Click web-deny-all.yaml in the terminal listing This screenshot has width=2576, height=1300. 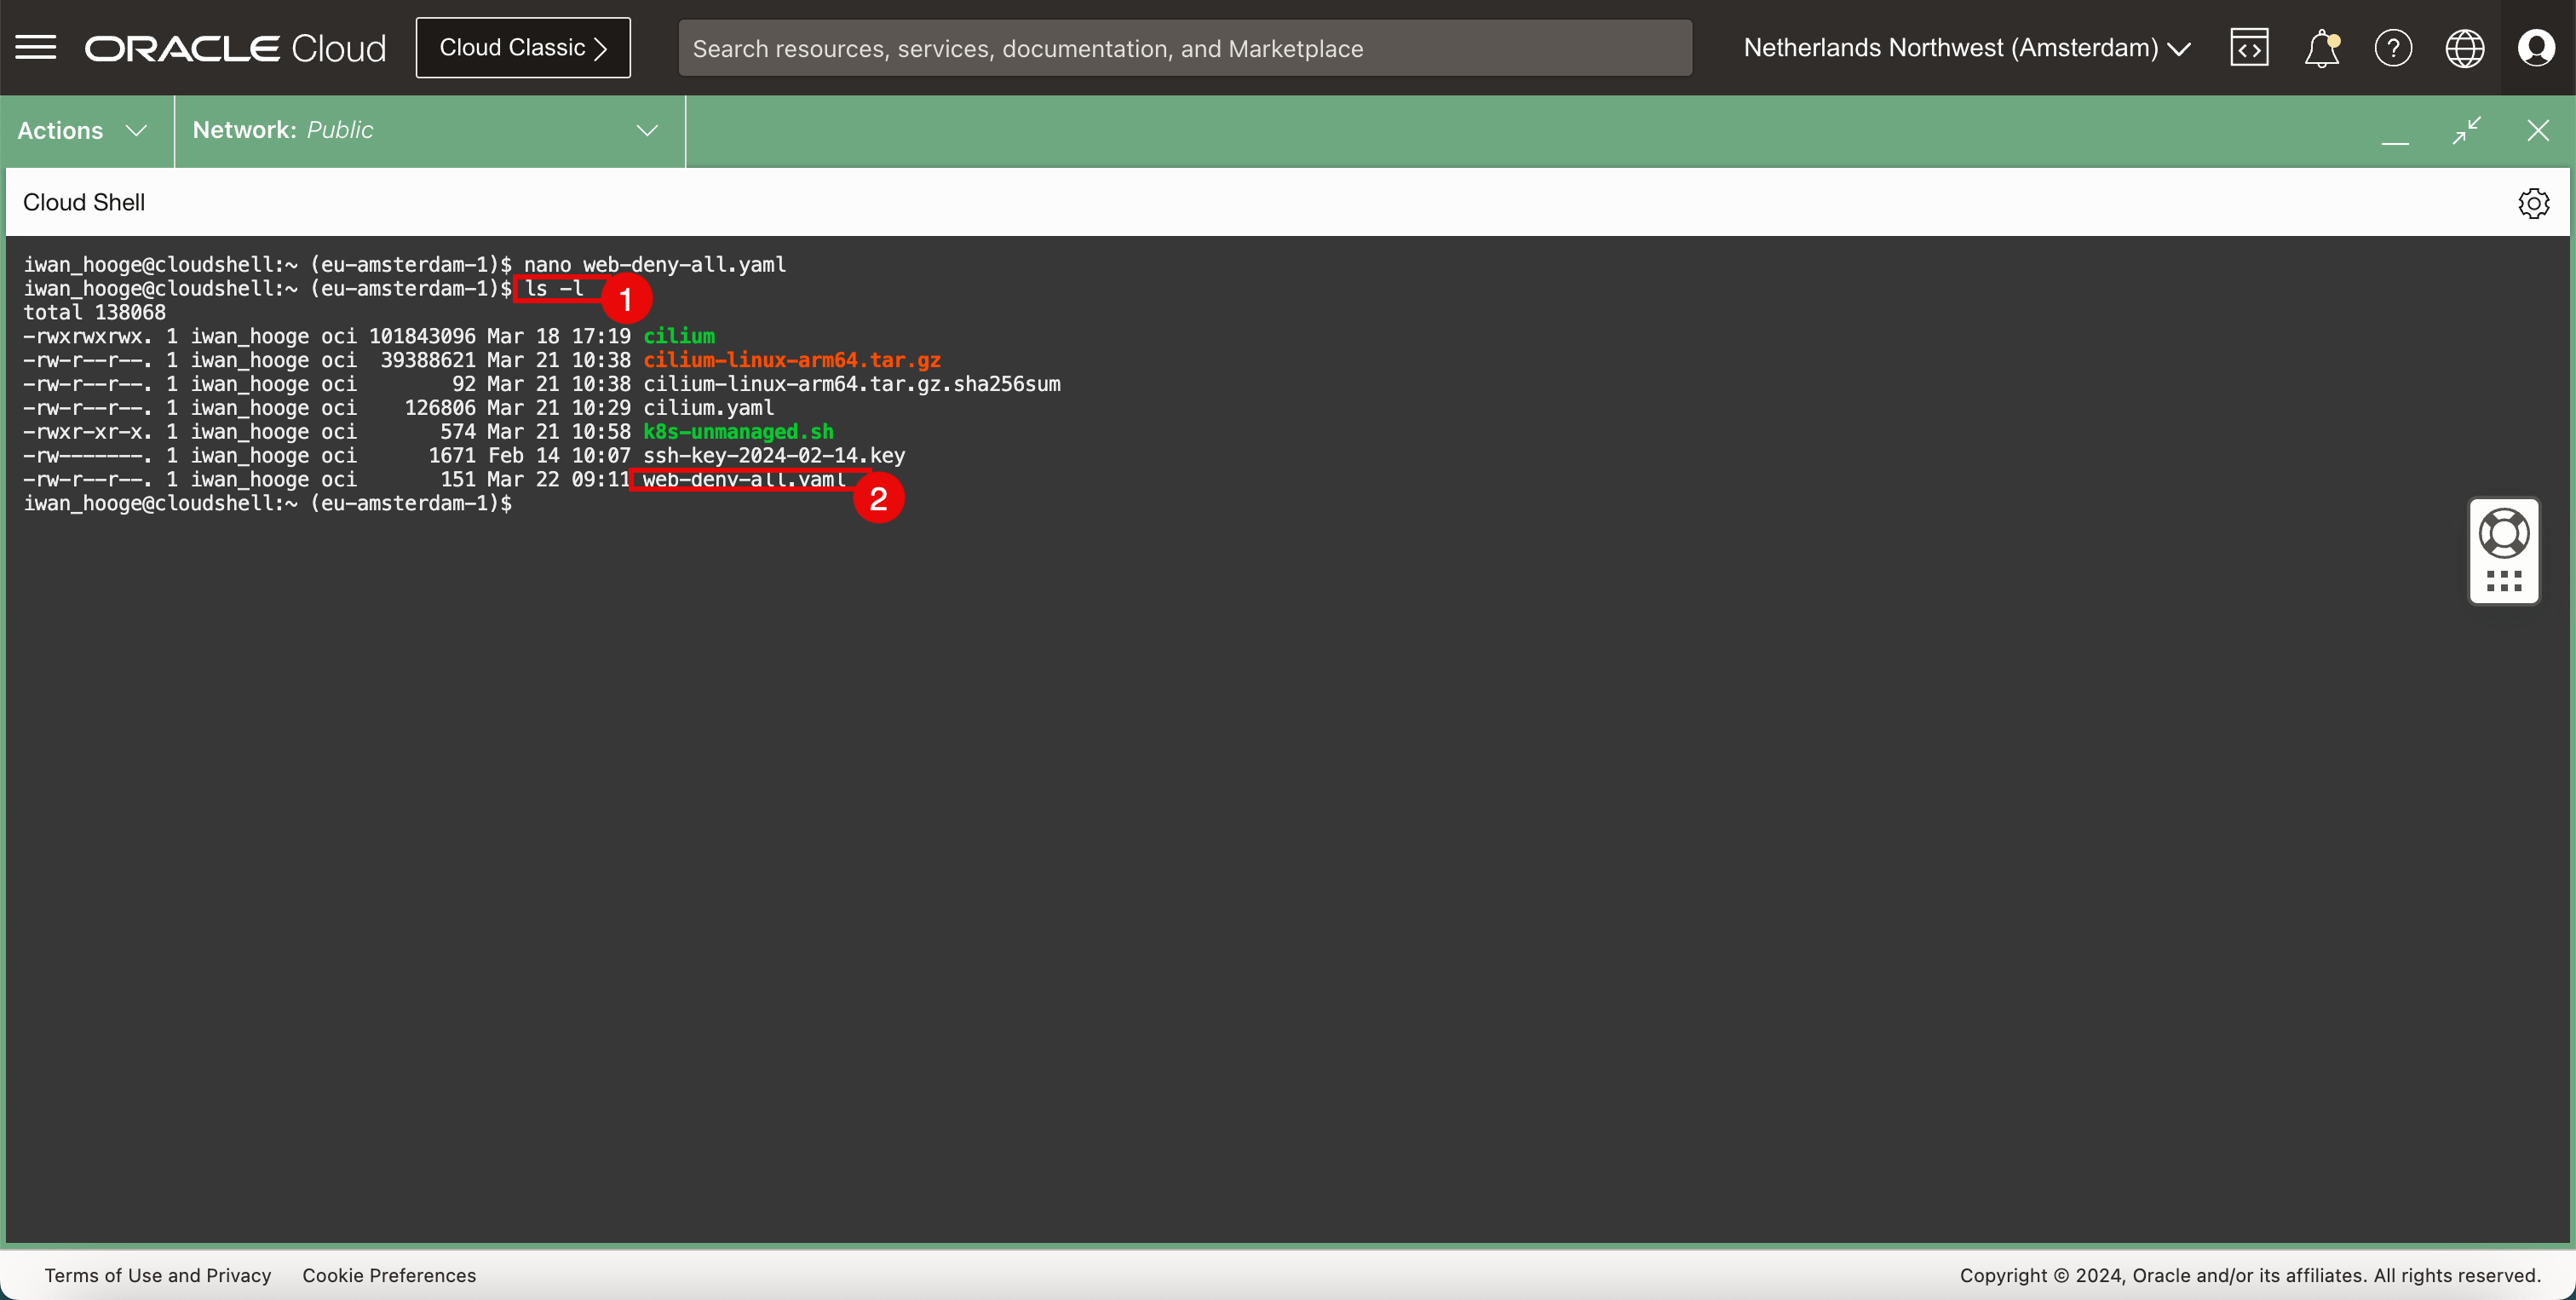tap(744, 480)
